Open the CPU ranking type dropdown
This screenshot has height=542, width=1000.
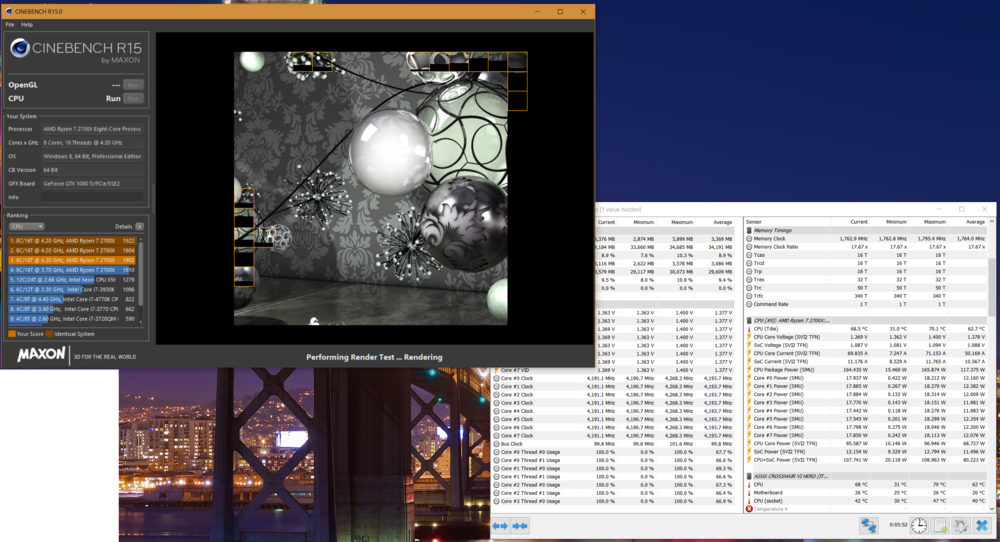26,227
